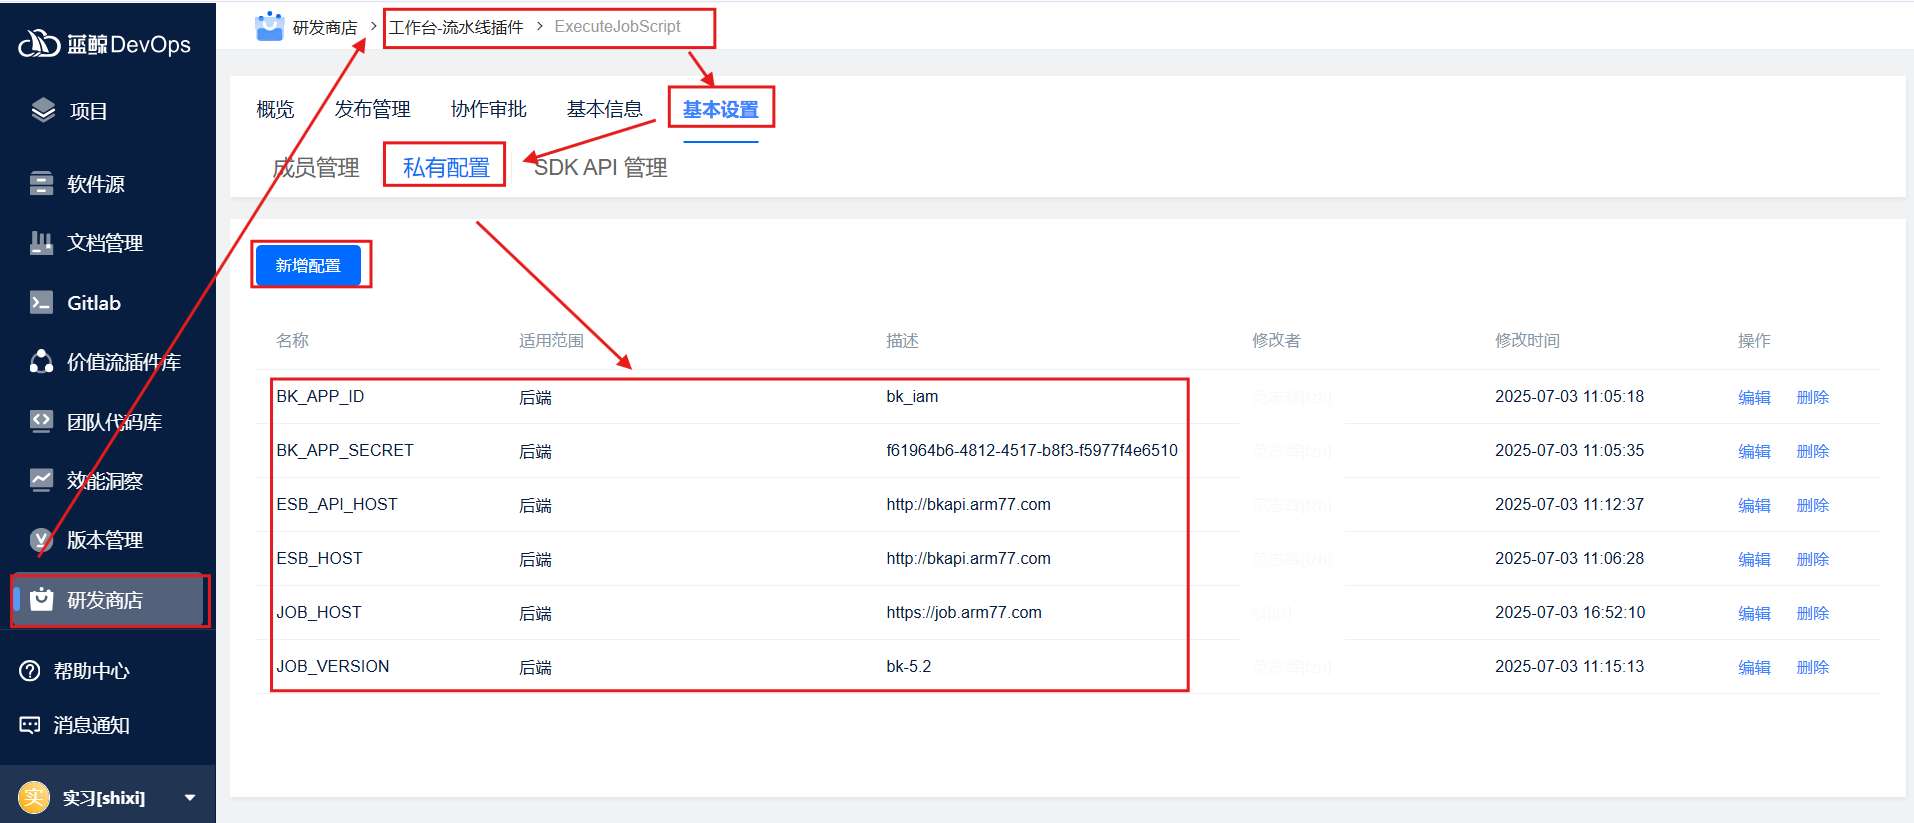This screenshot has width=1914, height=823.
Task: Click the 文档管理 sidebar icon
Action: (x=41, y=243)
